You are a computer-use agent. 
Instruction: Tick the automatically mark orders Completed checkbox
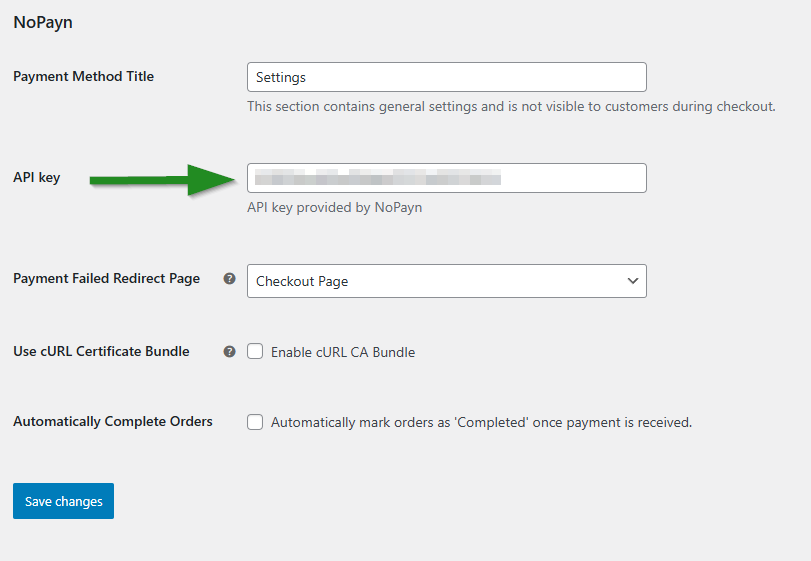pos(255,422)
